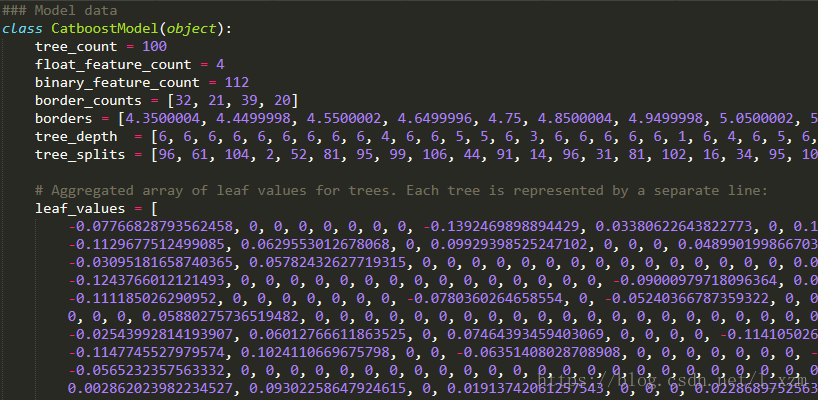This screenshot has height=400, width=818.
Task: Click border value 4.5500002
Action: click(x=344, y=118)
